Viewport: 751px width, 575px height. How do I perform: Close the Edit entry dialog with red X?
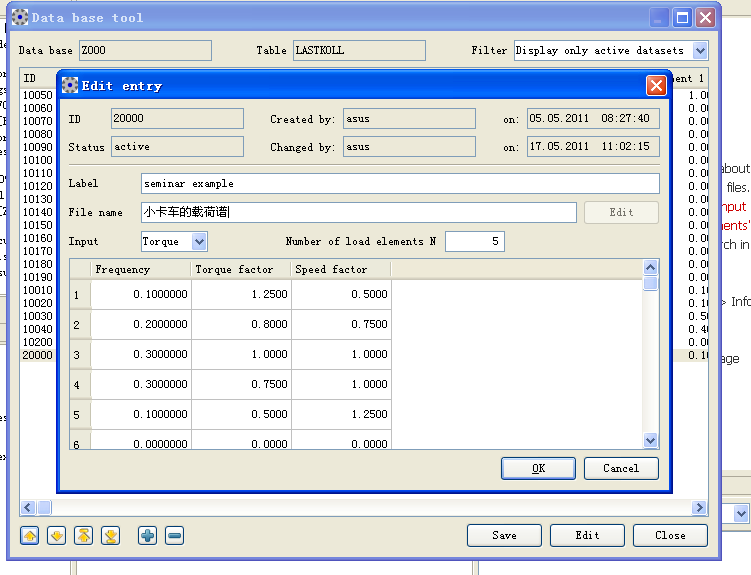click(x=656, y=86)
